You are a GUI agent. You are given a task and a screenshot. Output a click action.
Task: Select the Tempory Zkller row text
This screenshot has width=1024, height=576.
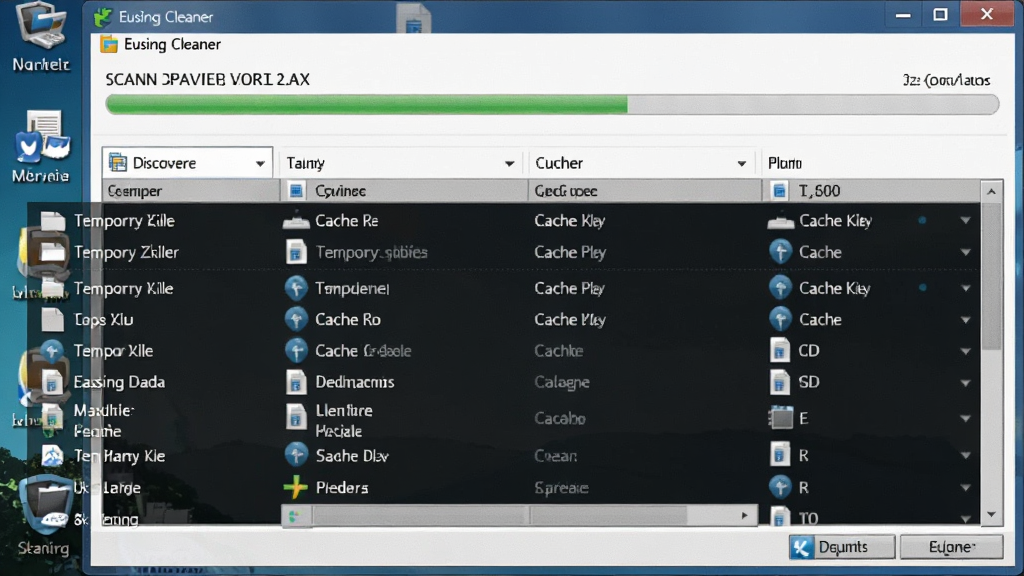[x=126, y=252]
